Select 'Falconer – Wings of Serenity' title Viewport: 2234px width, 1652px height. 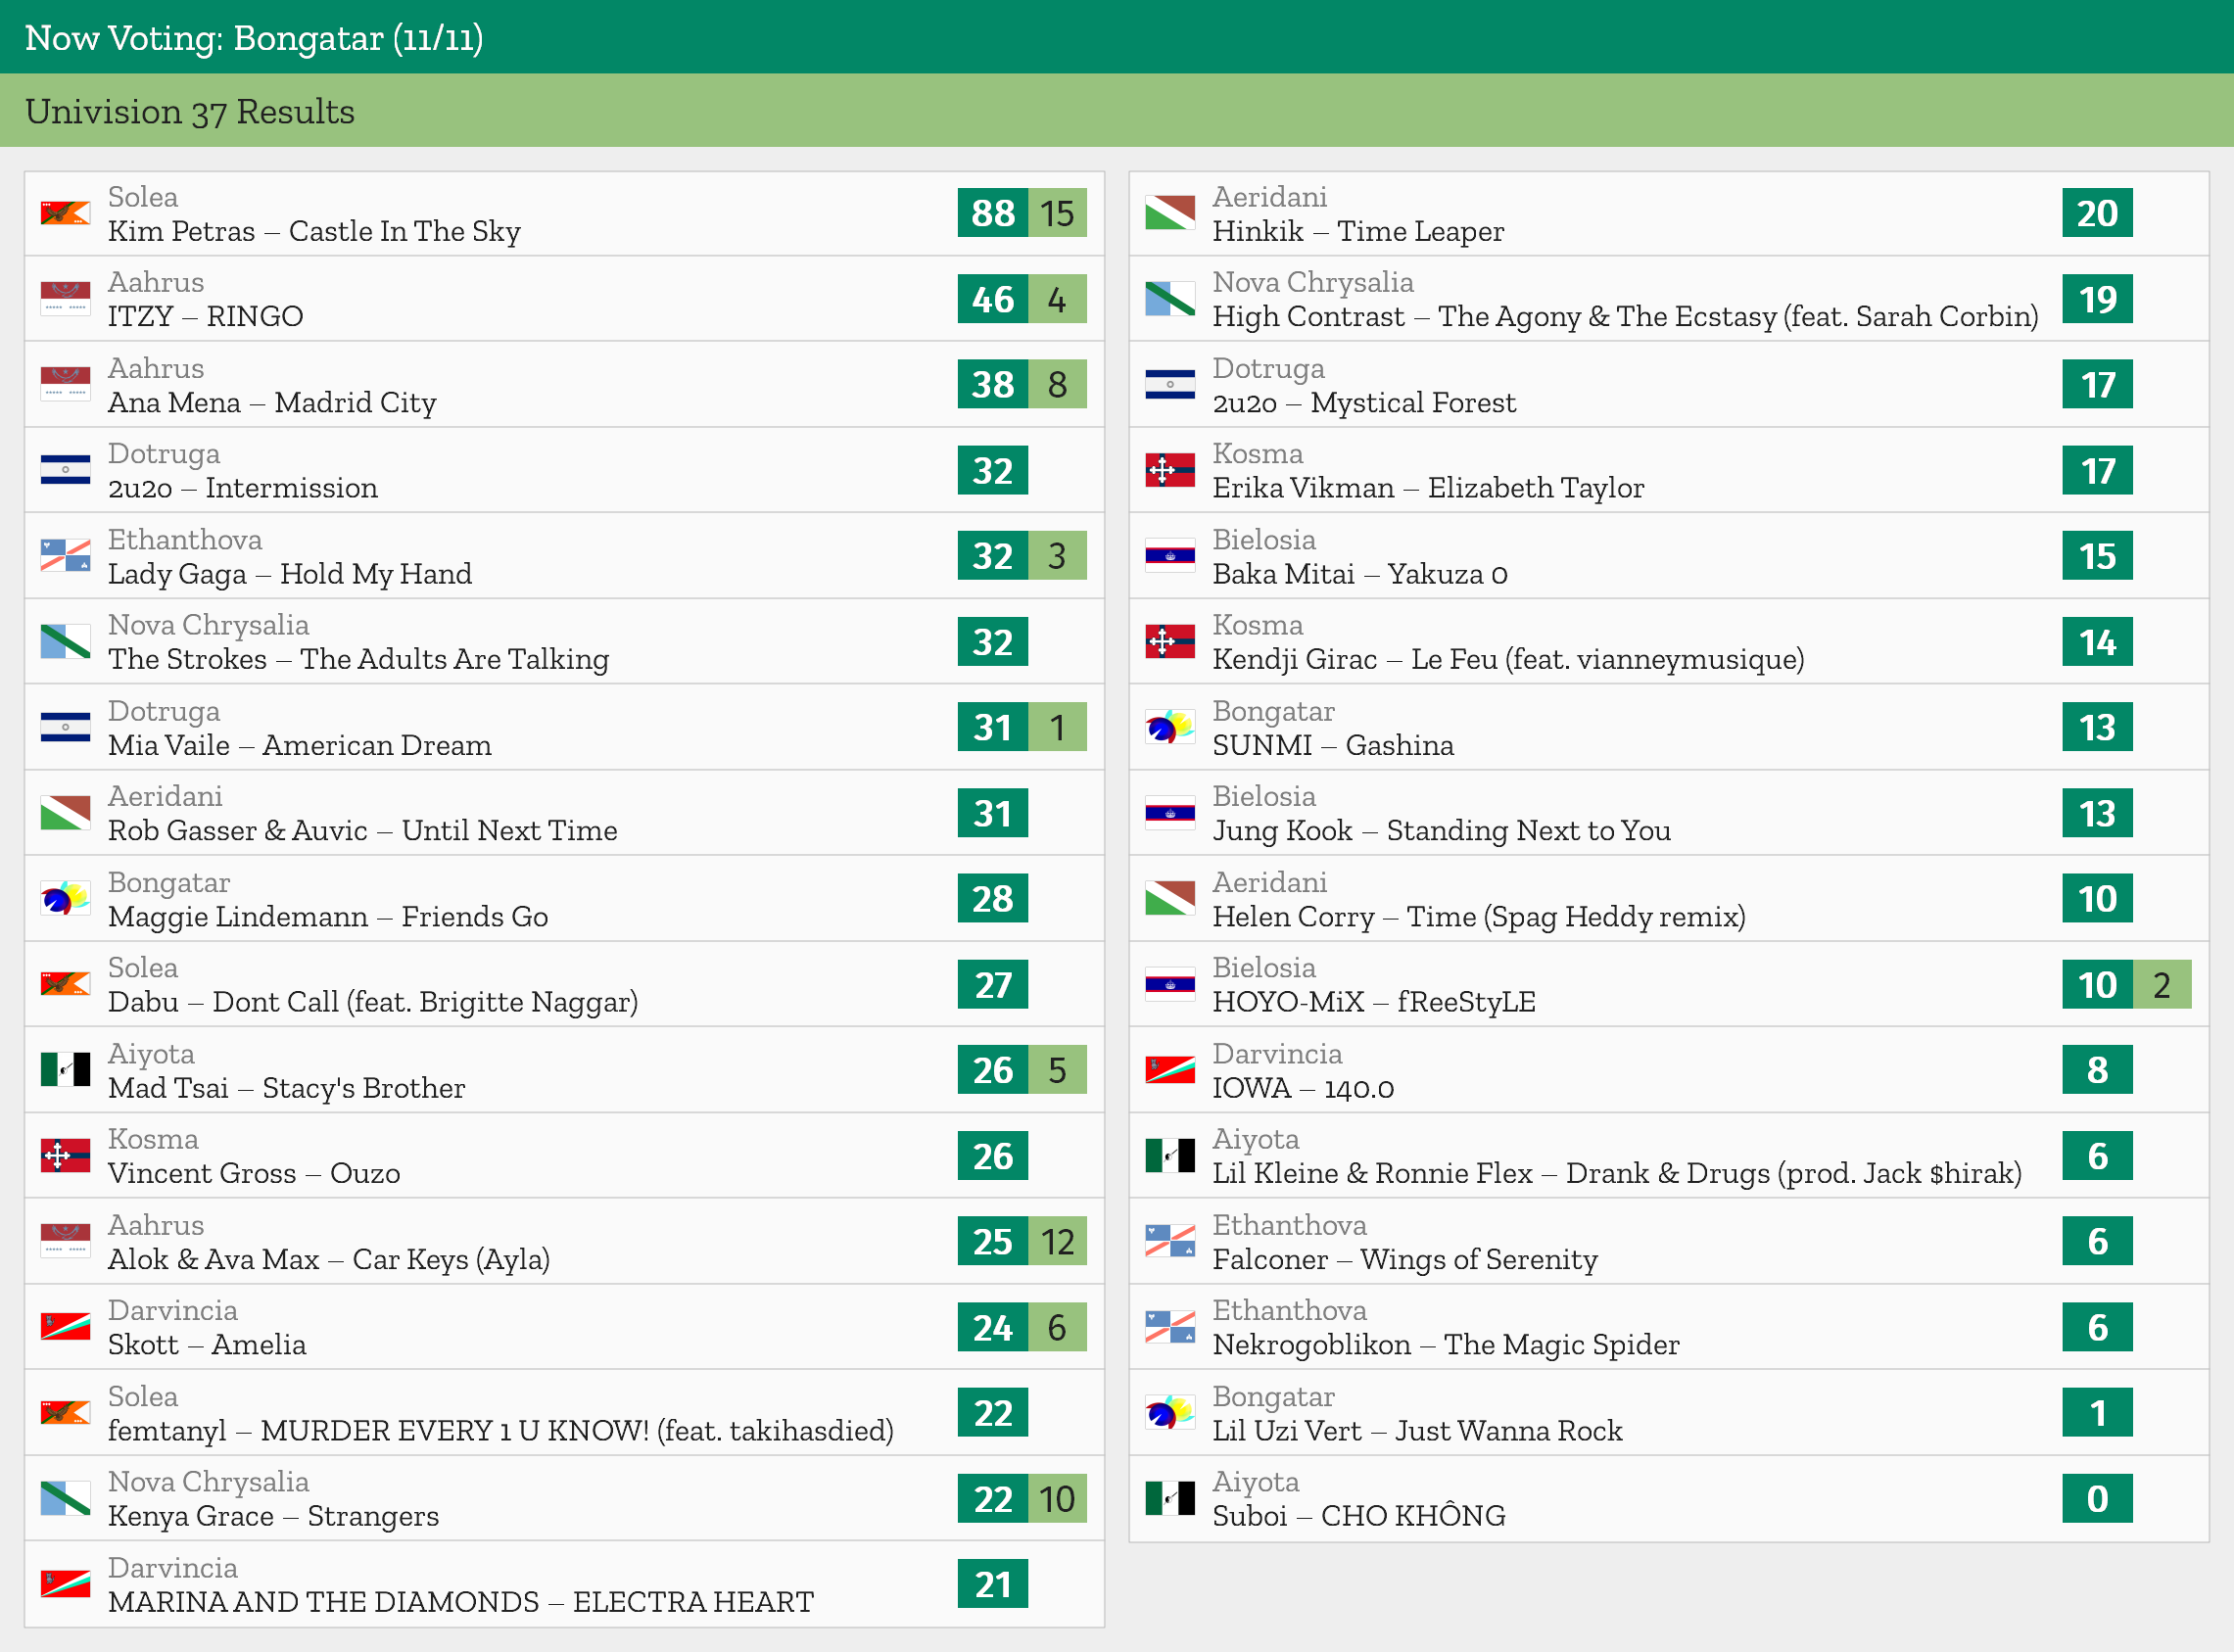click(1405, 1259)
